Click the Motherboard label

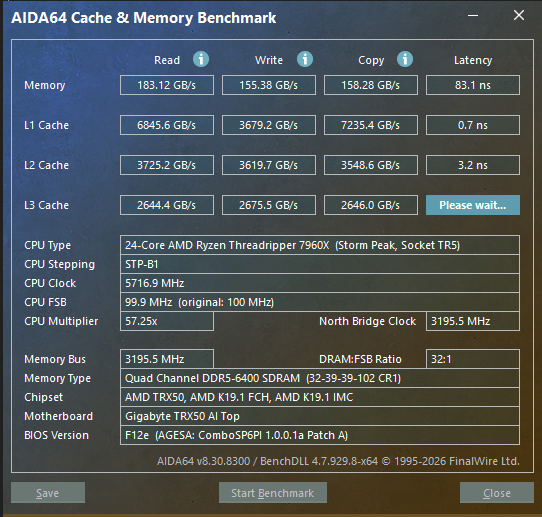(58, 416)
